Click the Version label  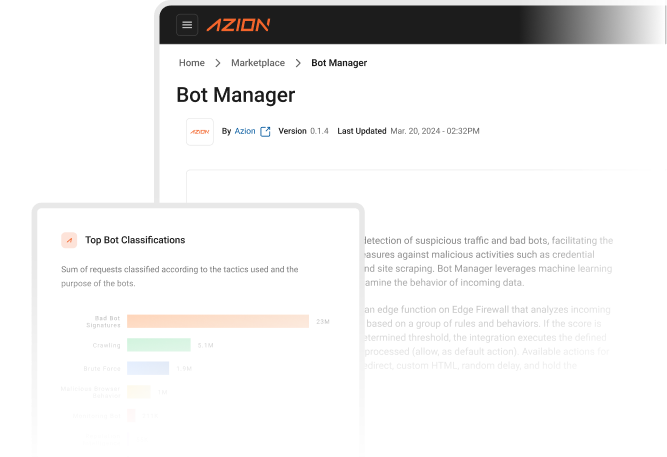(292, 131)
